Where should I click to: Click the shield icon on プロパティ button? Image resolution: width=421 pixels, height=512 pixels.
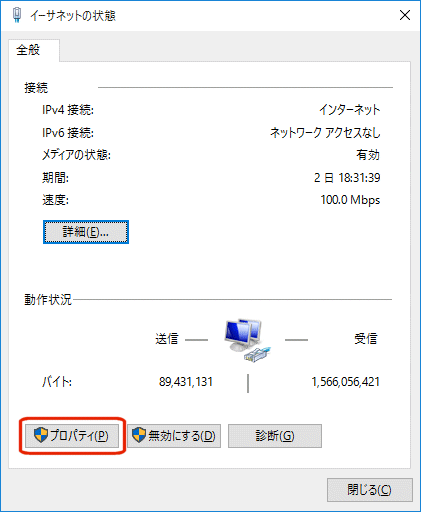(x=41, y=435)
